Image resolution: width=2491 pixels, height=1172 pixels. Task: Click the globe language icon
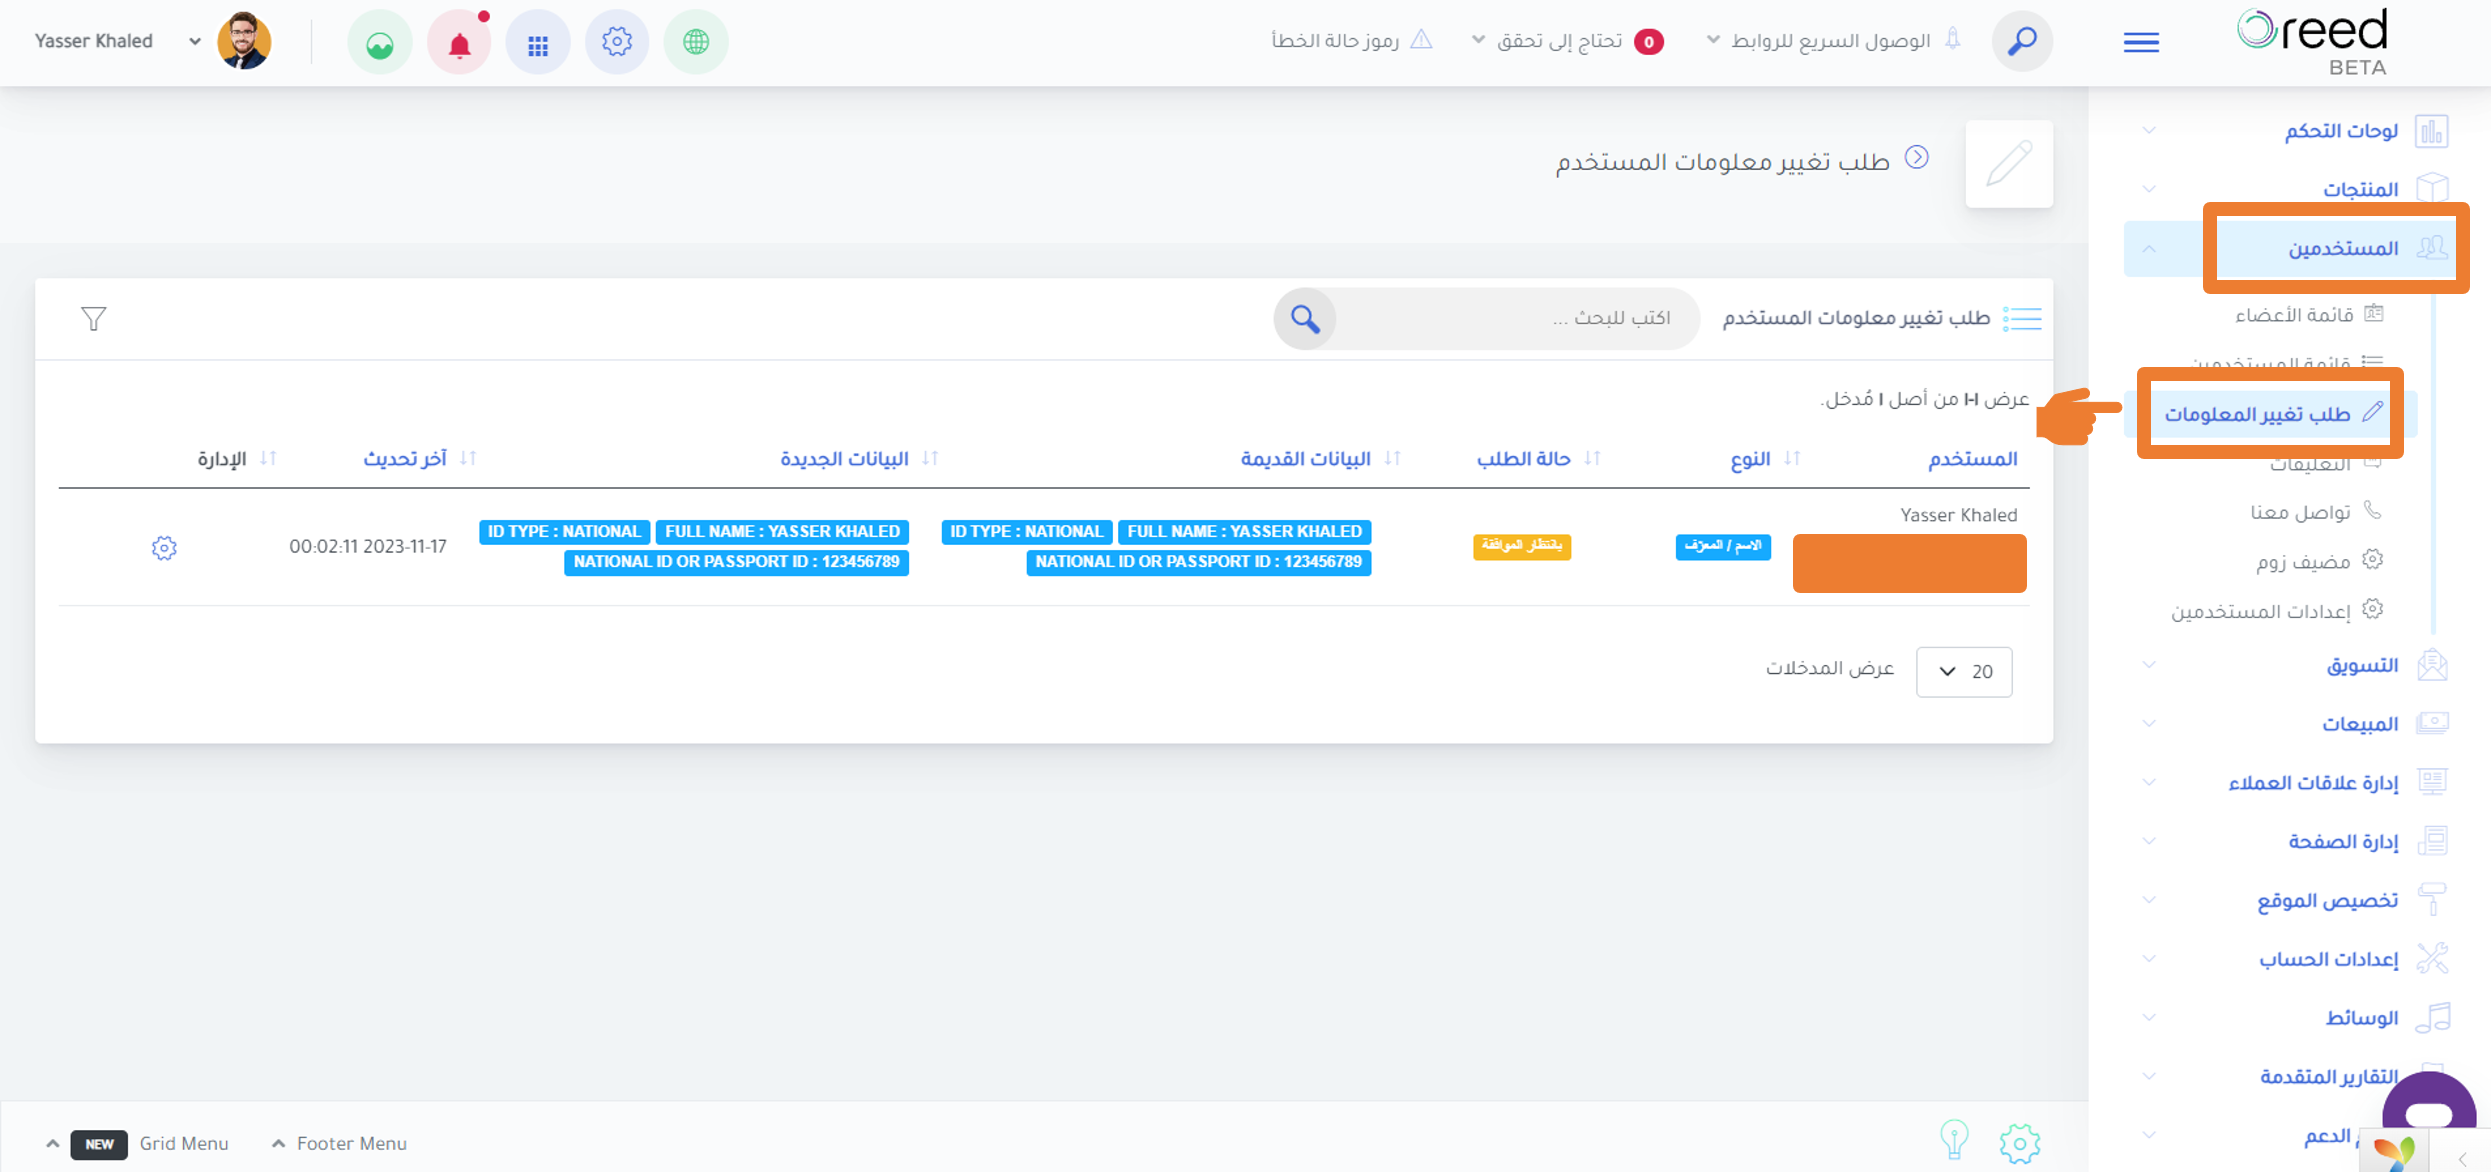point(696,42)
